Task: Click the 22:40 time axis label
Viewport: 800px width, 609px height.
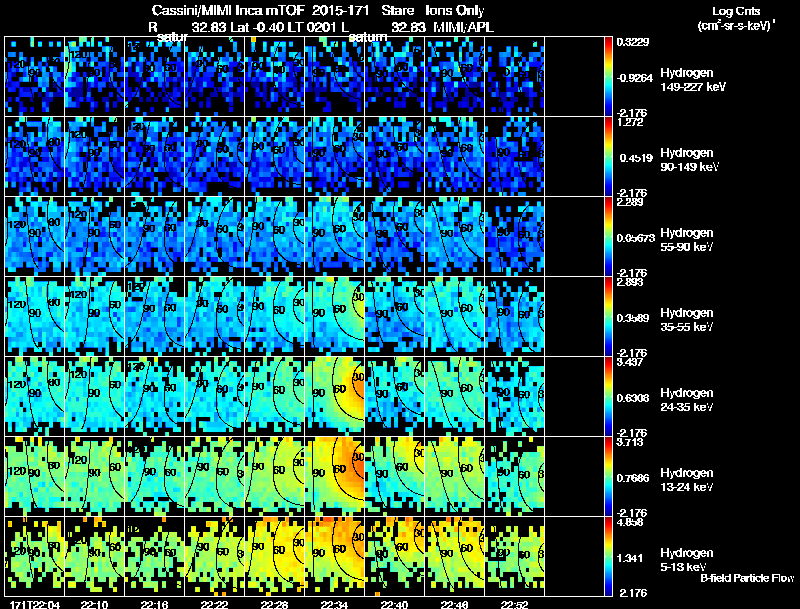Action: (x=394, y=605)
